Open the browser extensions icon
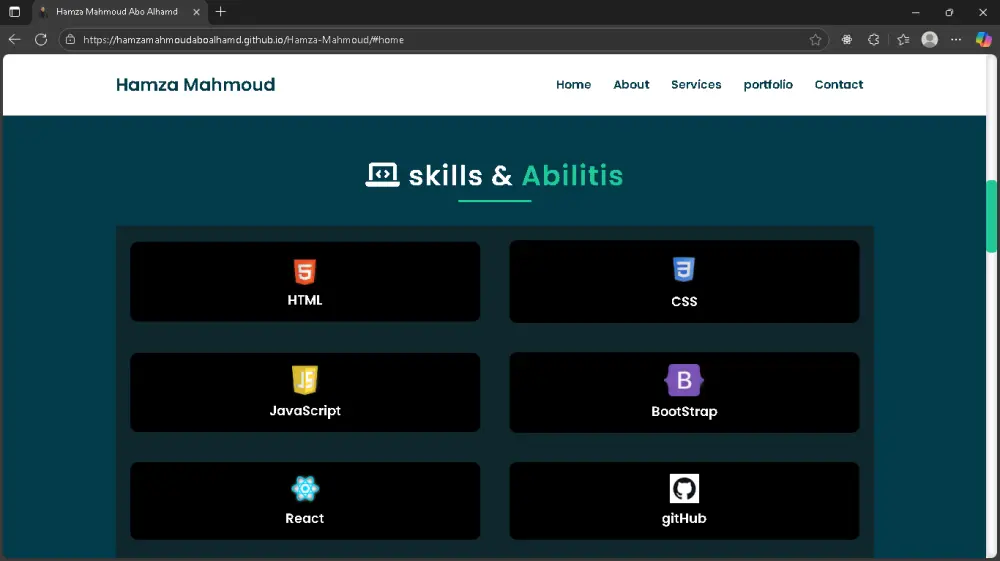1000x561 pixels. (874, 40)
